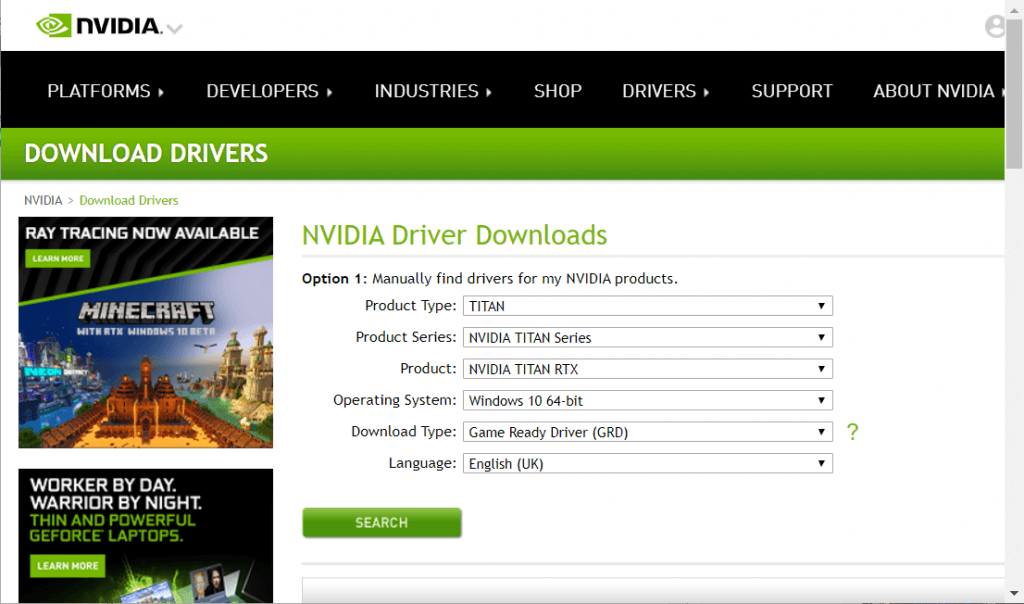Open the PLATFORMS menu
Image resolution: width=1024 pixels, height=604 pixels.
[x=105, y=91]
